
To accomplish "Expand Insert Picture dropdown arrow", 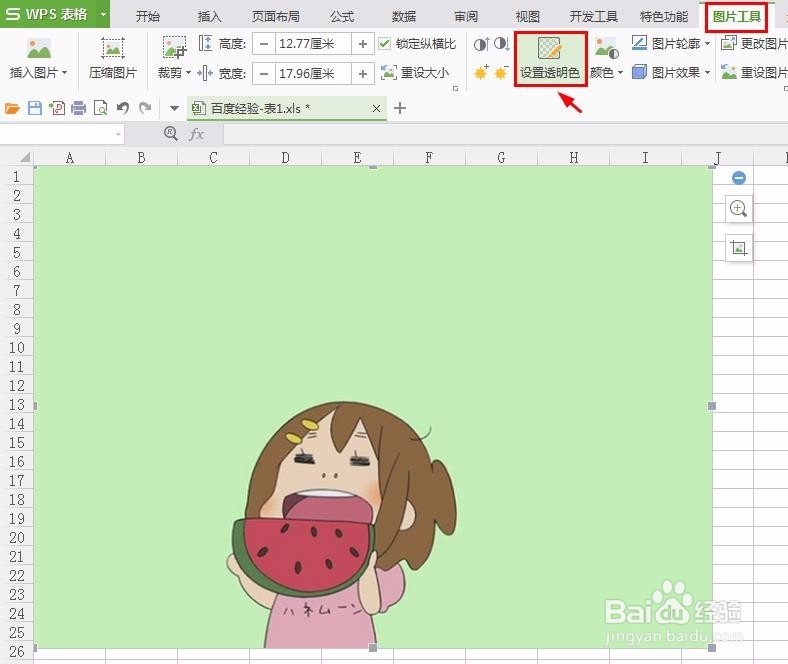I will pos(65,73).
